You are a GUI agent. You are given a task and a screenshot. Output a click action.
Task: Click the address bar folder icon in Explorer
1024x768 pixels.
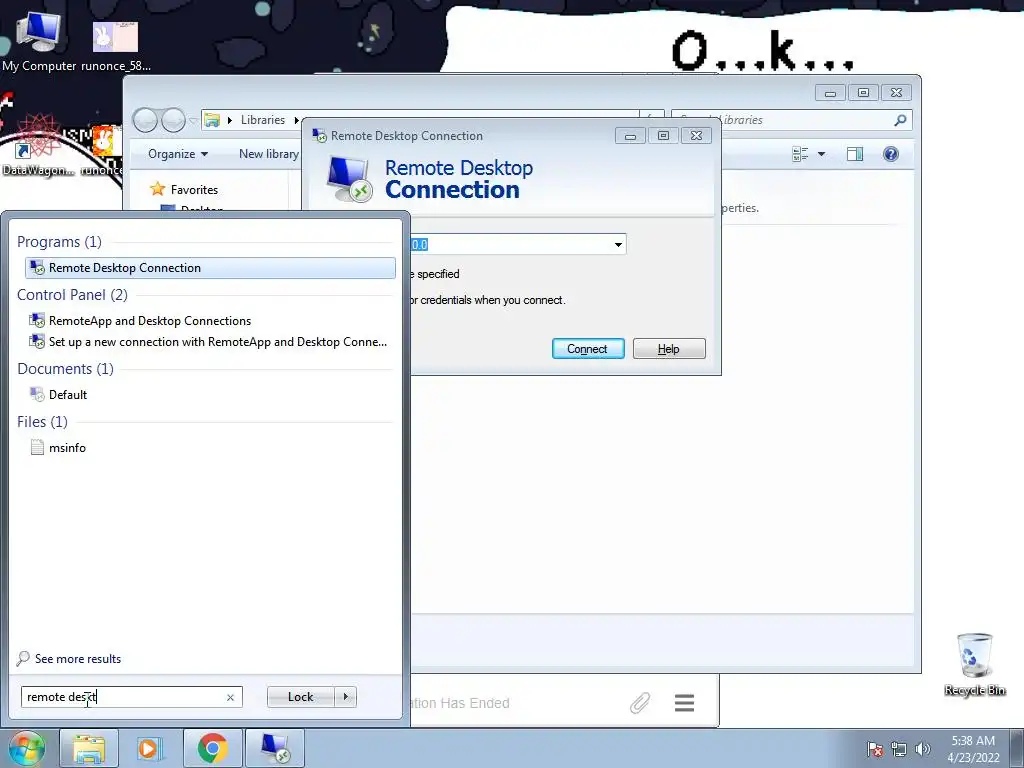(212, 120)
